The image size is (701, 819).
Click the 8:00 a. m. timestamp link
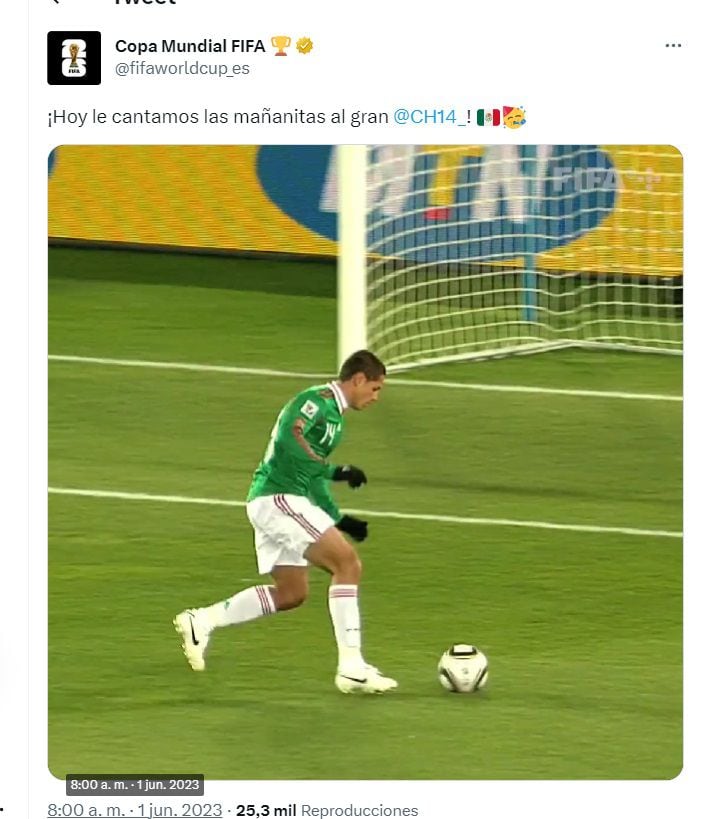tap(135, 810)
